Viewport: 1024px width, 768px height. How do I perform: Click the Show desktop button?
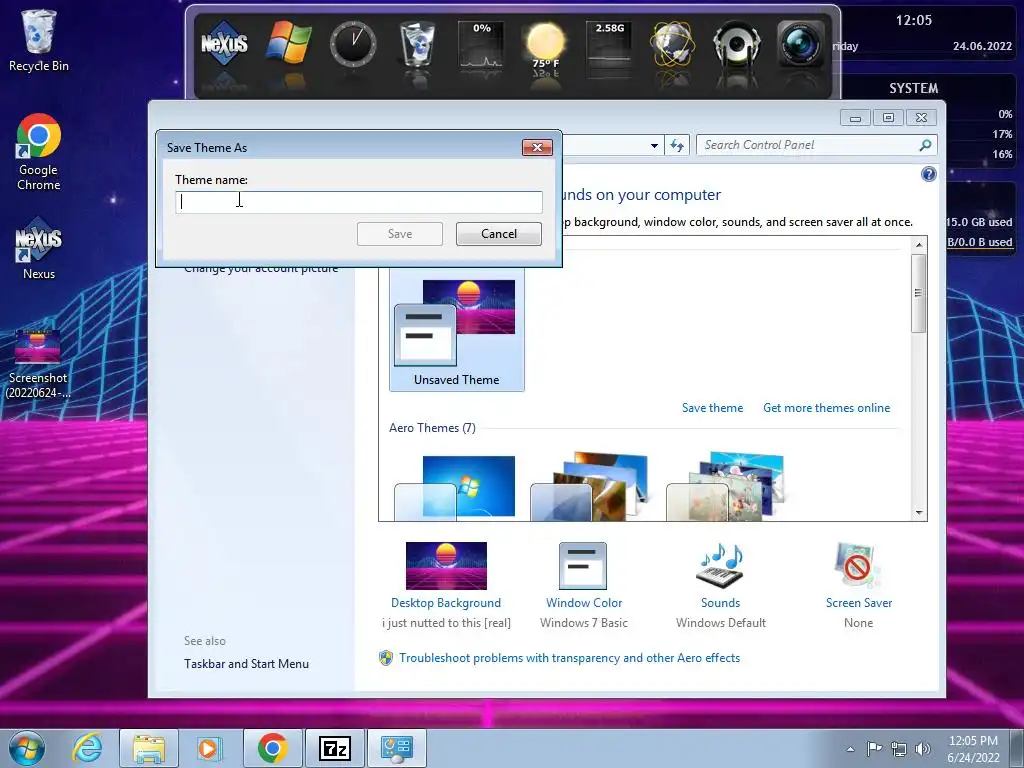pos(1018,748)
